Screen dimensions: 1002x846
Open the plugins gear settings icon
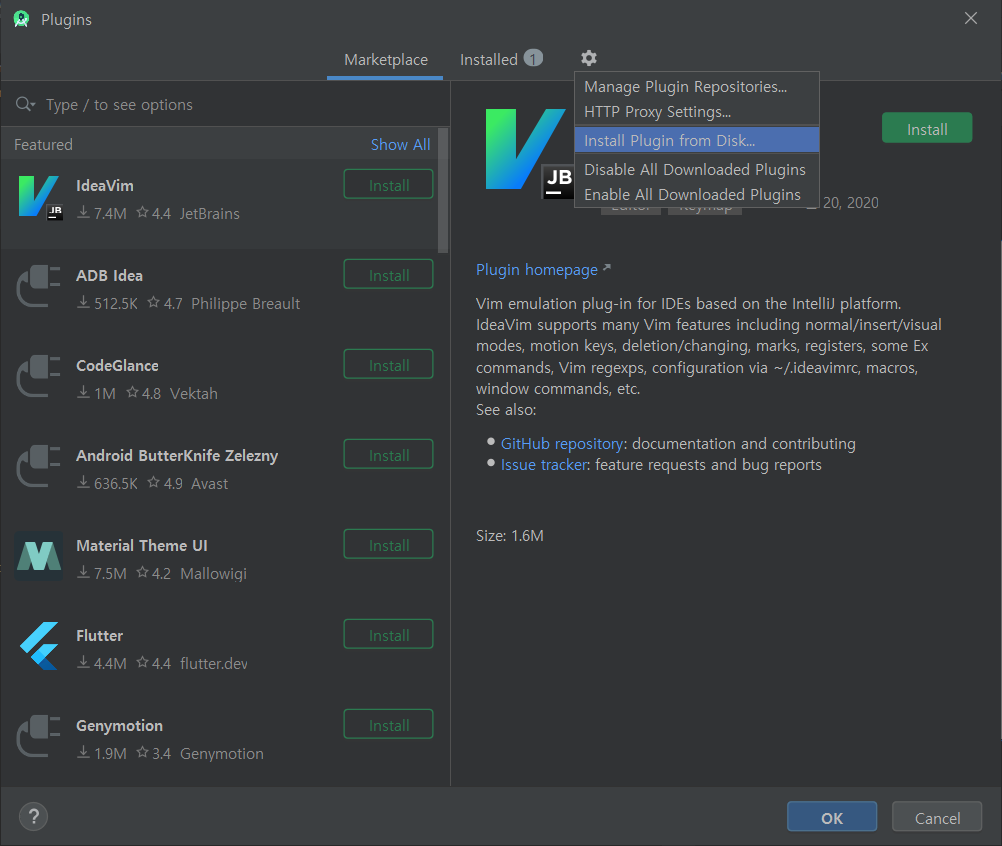point(589,59)
